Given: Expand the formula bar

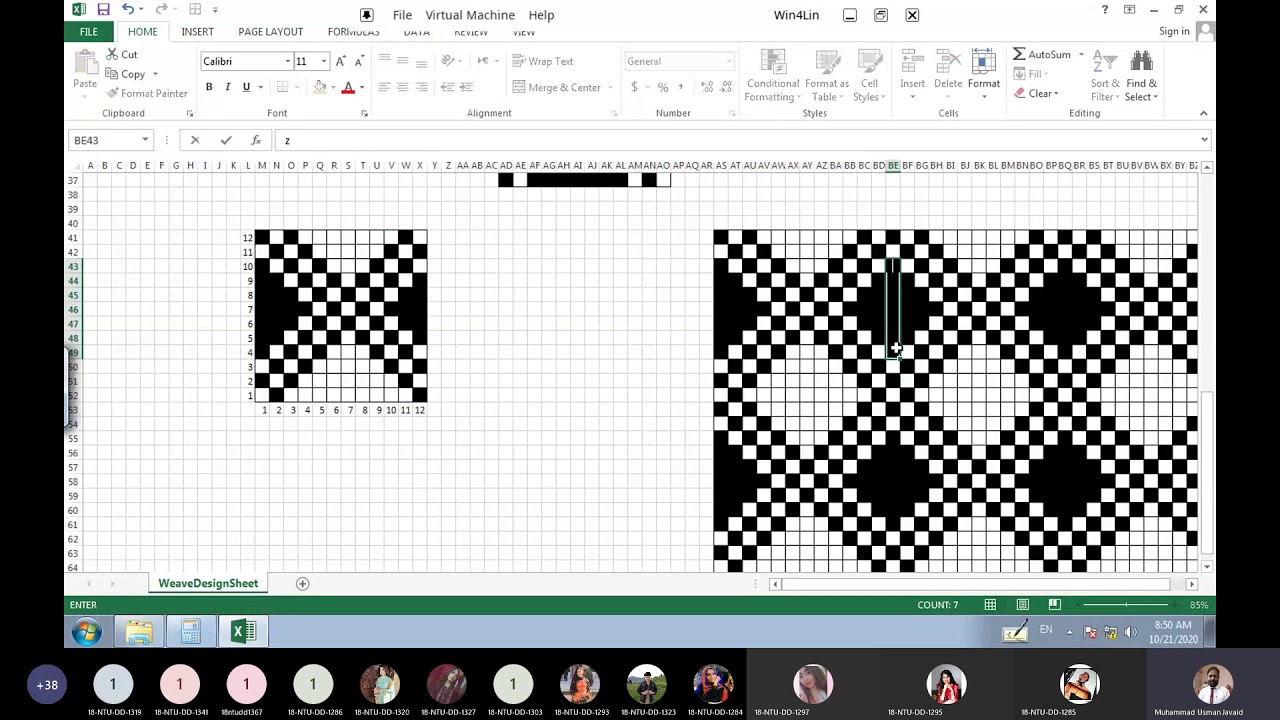Looking at the screenshot, I should (1204, 140).
